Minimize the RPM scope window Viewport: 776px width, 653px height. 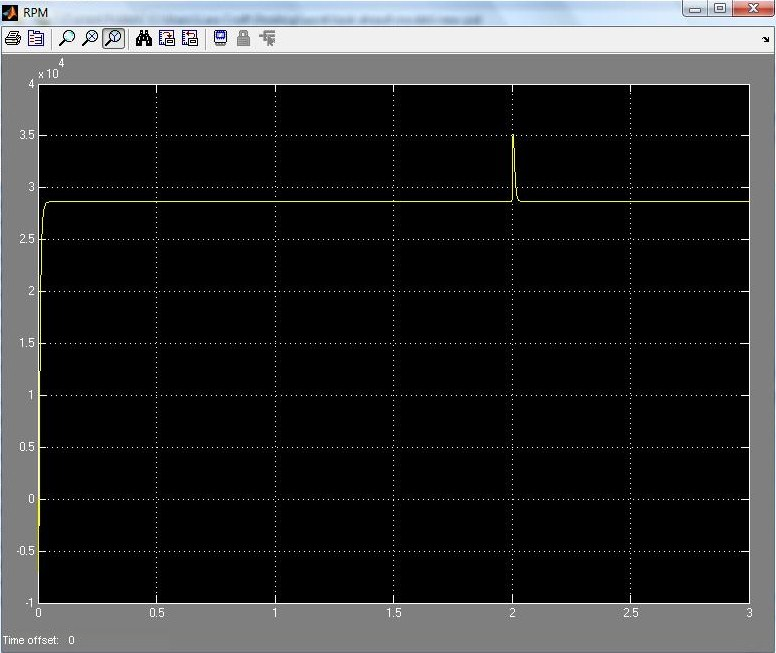tap(696, 9)
